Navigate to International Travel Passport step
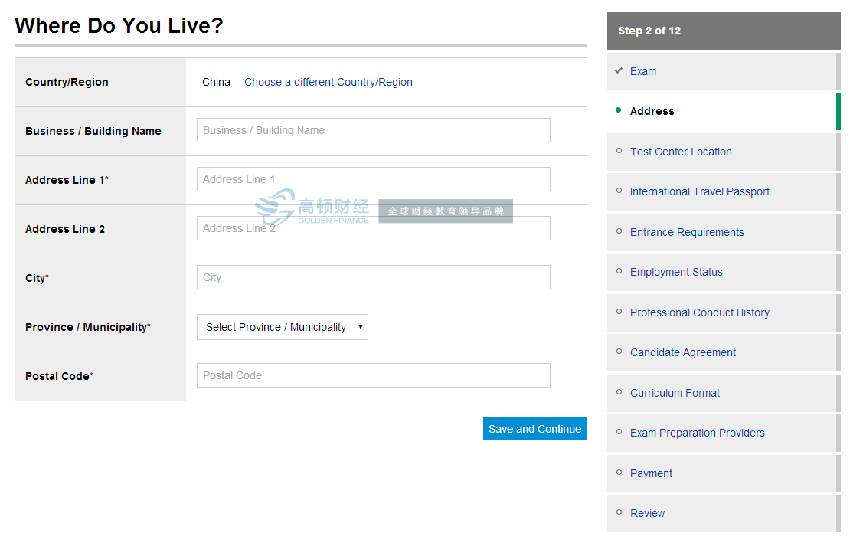The height and width of the screenshot is (553, 850). pyautogui.click(x=699, y=192)
